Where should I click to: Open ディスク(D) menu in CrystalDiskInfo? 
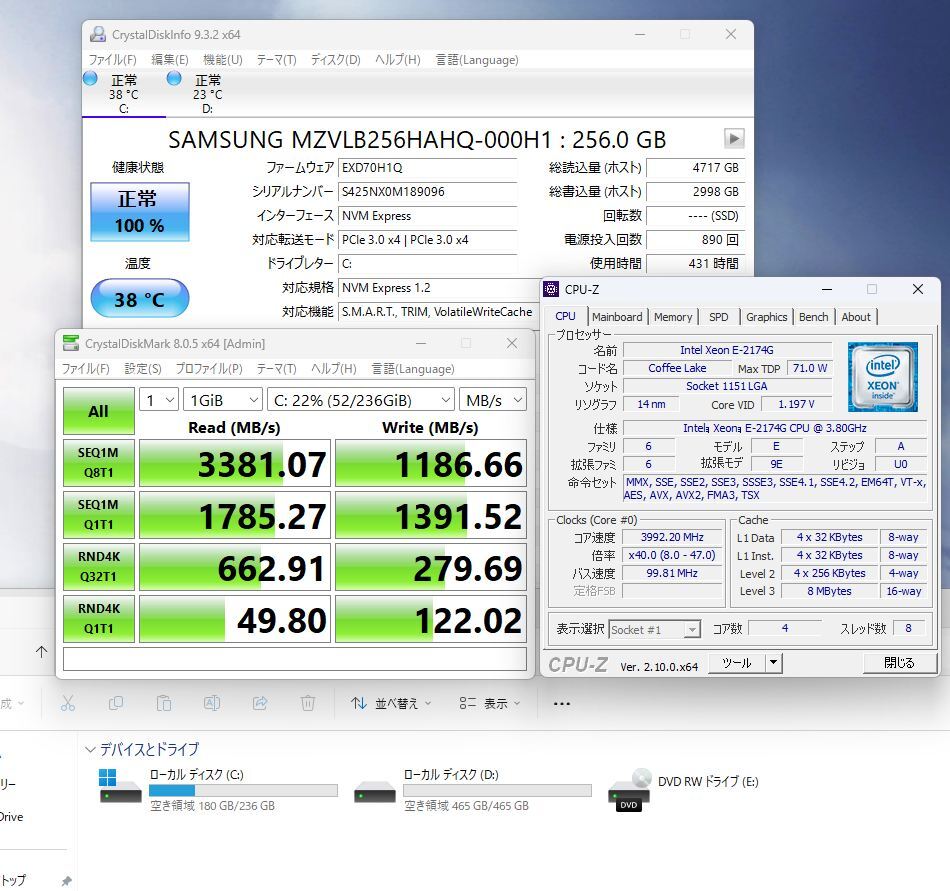(x=336, y=60)
